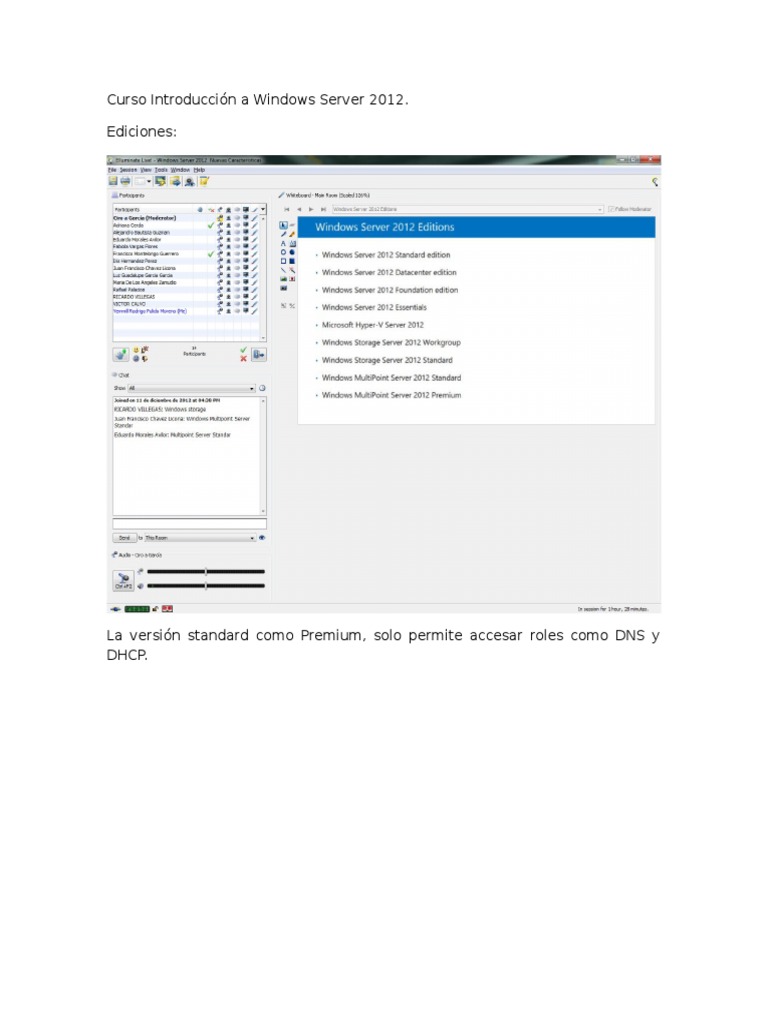Select participant Juan Francisco Chavez Licona
The image size is (768, 1024).
click(x=144, y=268)
